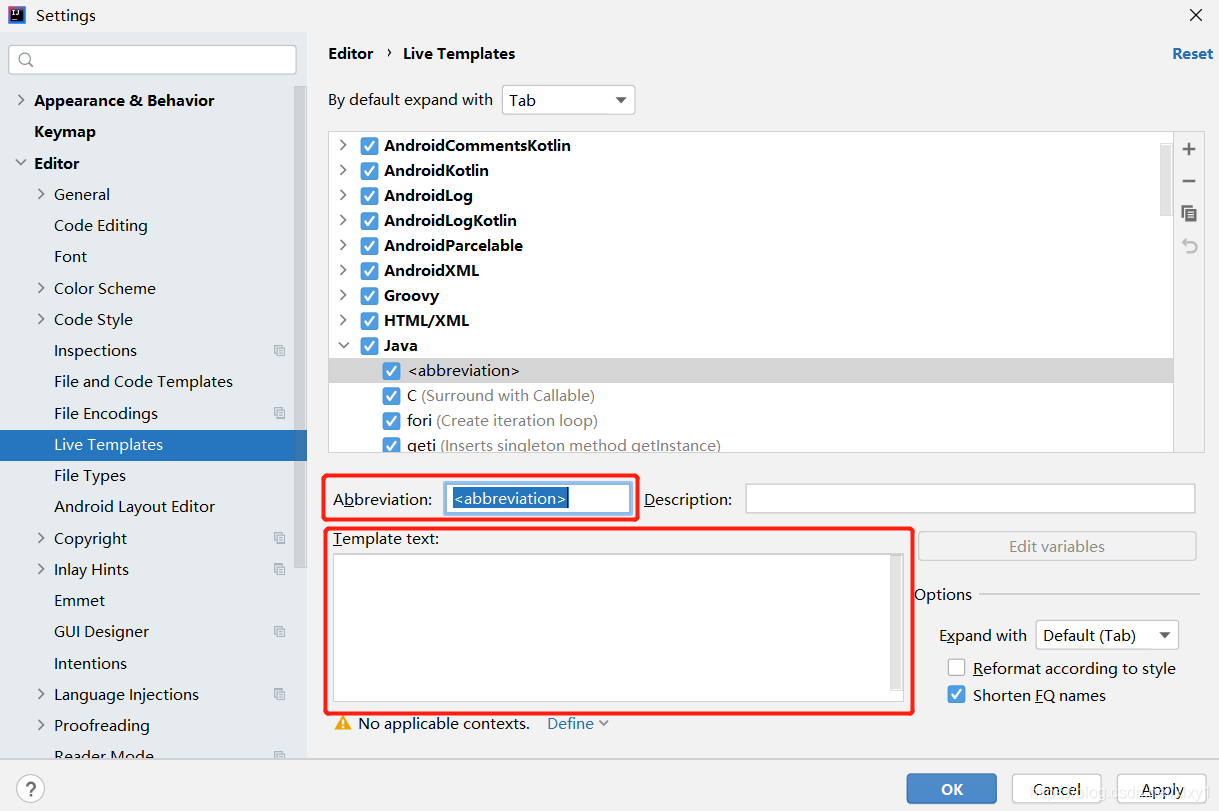Click Editor in the breadcrumb
1219x811 pixels.
pos(351,54)
